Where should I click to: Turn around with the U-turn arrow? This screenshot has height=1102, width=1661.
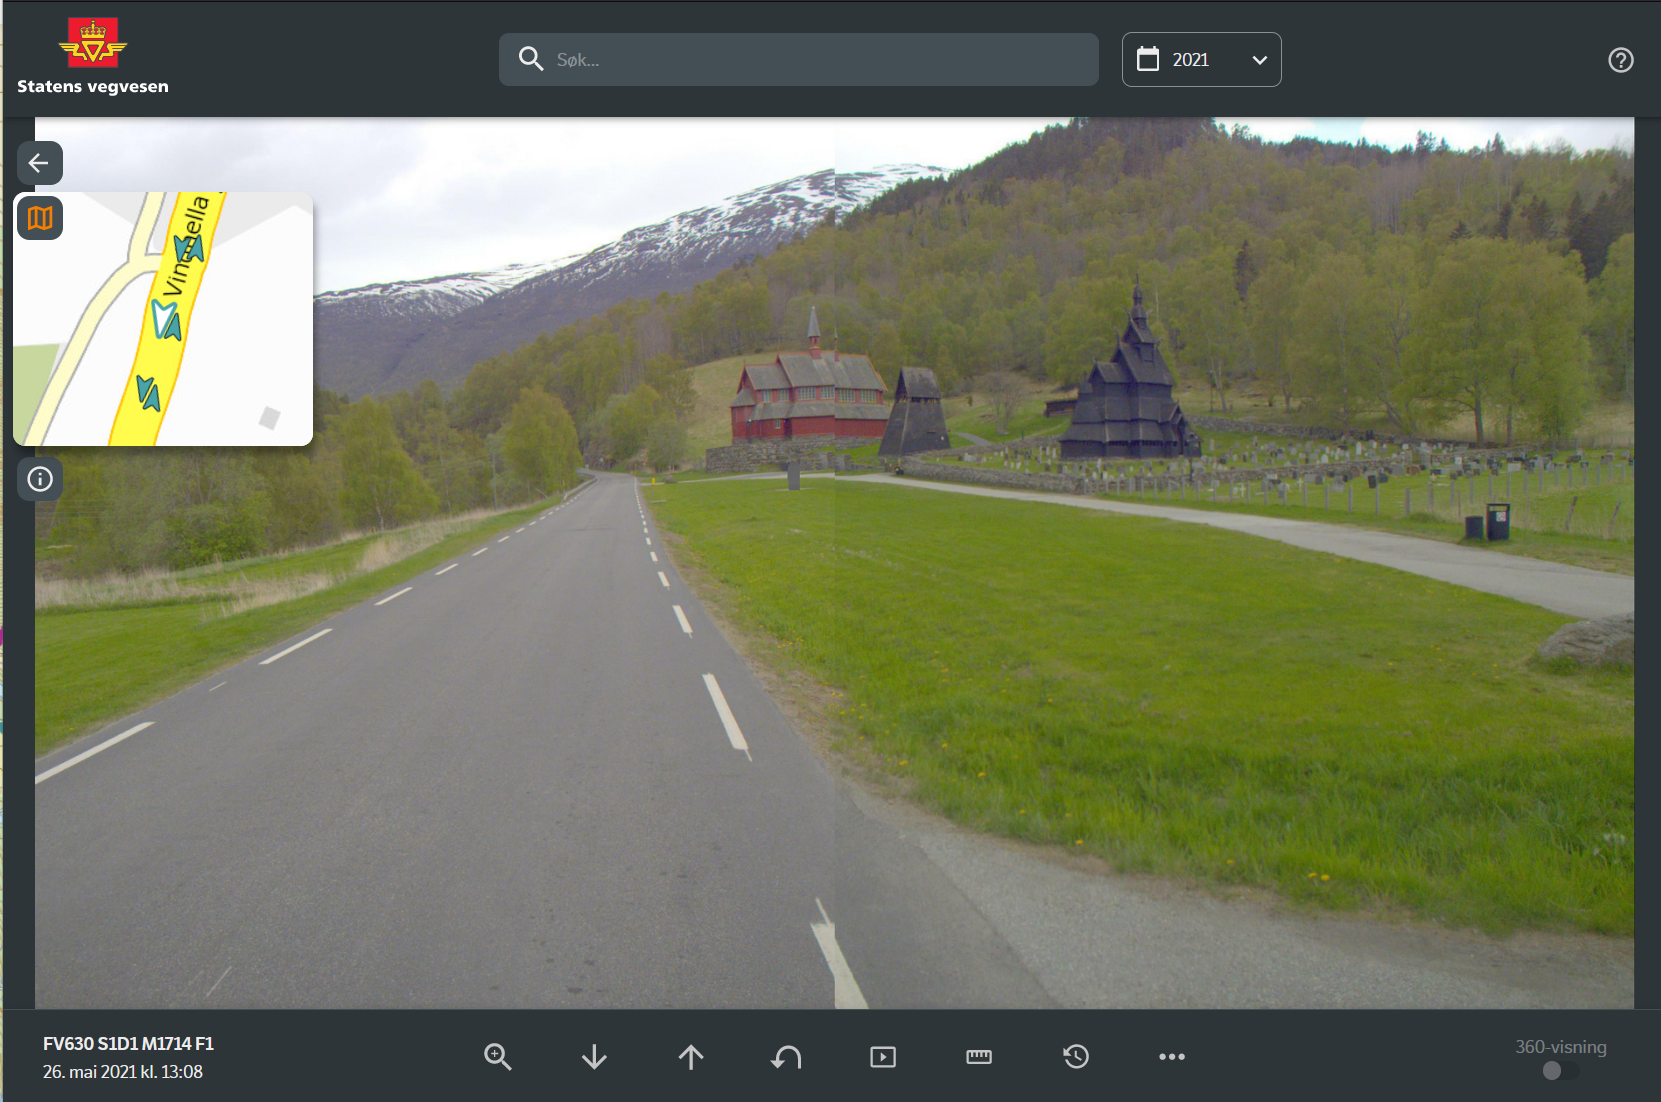coord(787,1057)
